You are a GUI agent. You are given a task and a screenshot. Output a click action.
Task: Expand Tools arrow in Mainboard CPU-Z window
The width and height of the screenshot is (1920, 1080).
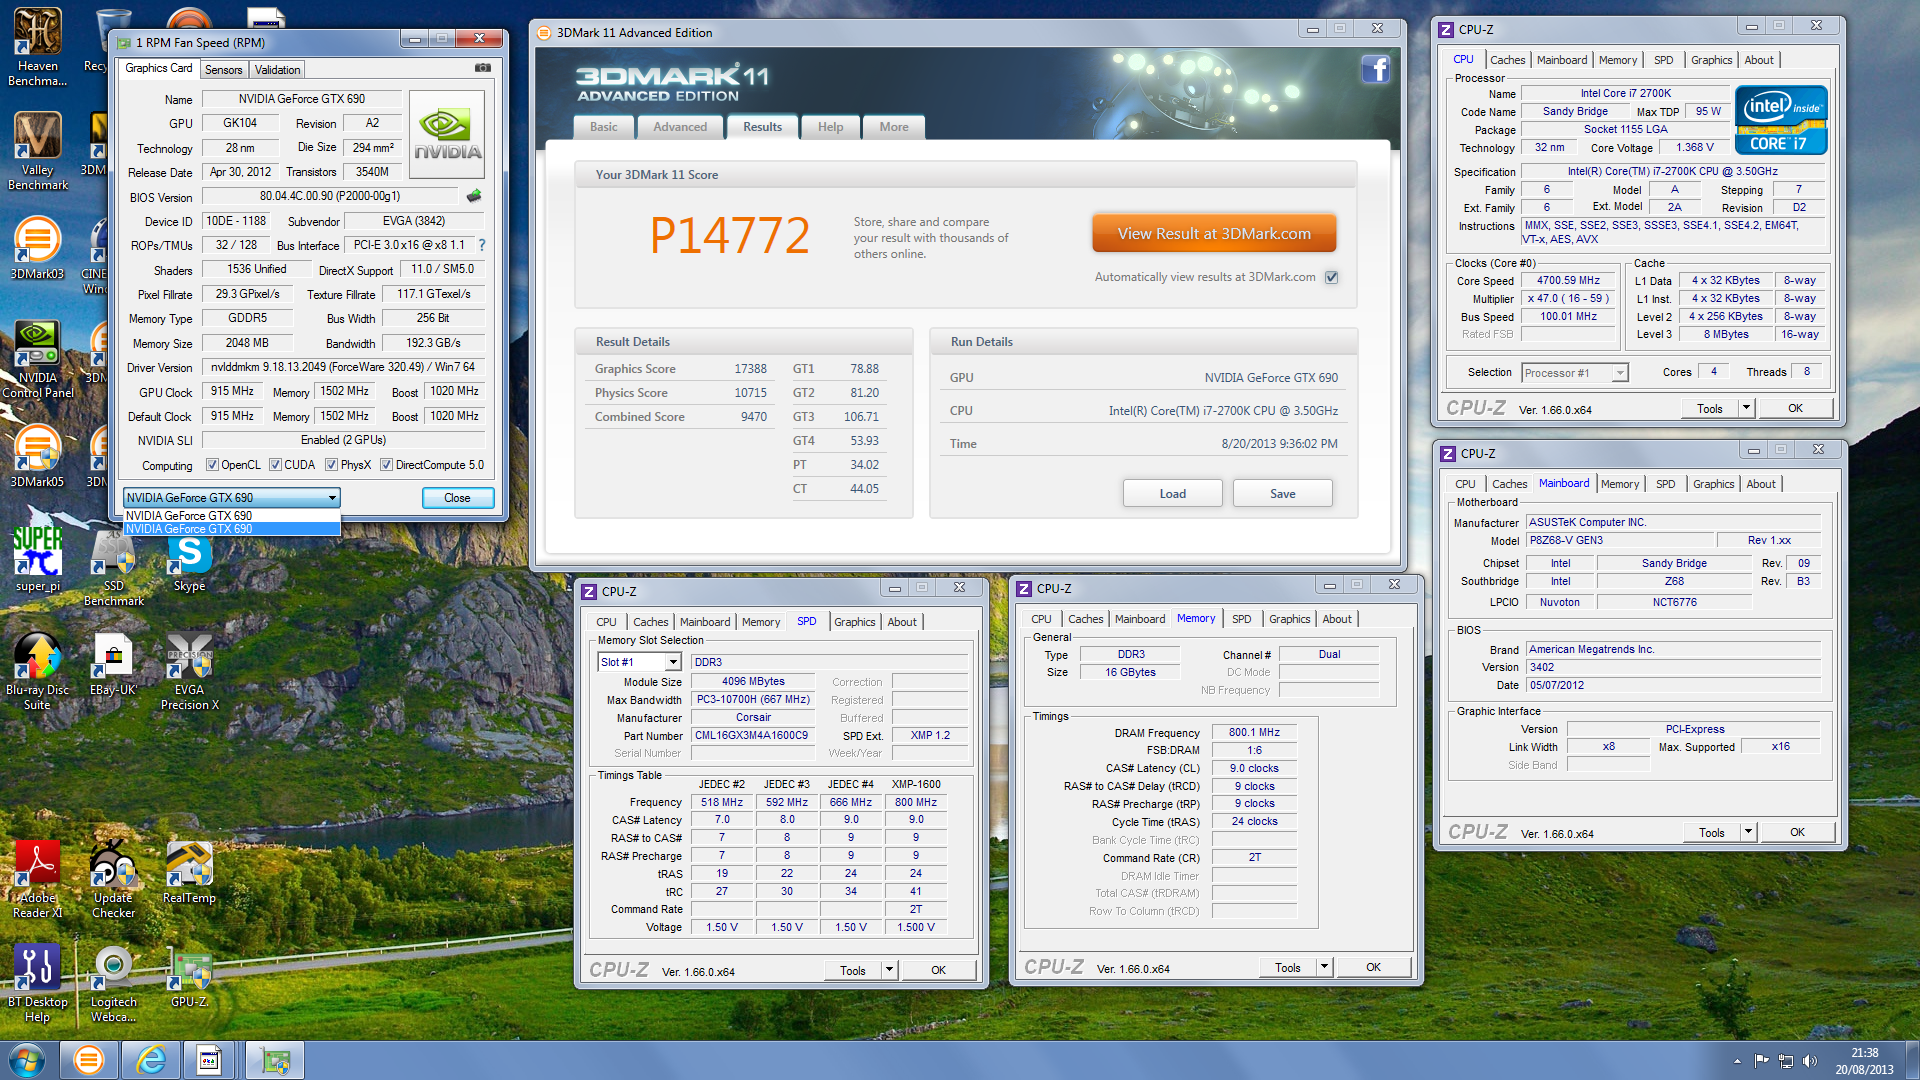point(1748,832)
